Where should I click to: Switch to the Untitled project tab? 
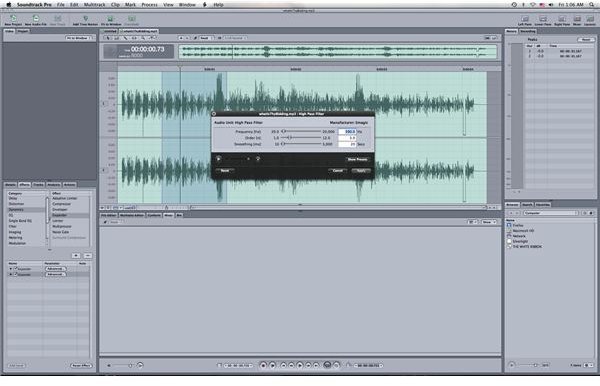click(110, 31)
